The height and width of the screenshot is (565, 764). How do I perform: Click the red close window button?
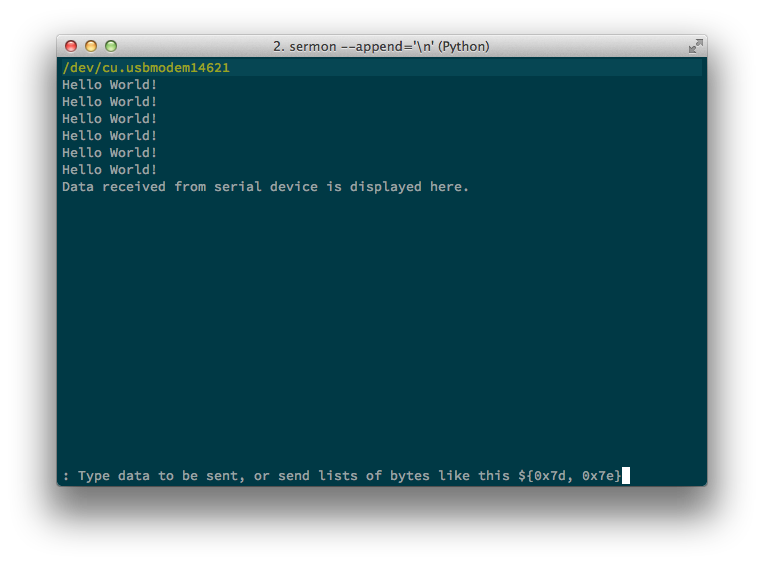pos(71,46)
